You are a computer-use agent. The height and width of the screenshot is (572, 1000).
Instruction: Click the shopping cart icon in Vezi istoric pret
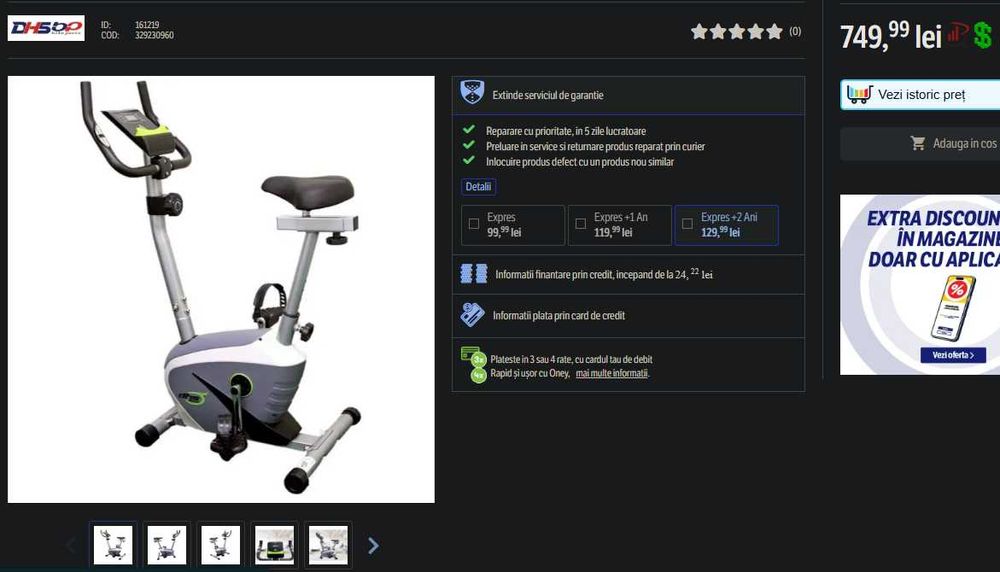859,94
